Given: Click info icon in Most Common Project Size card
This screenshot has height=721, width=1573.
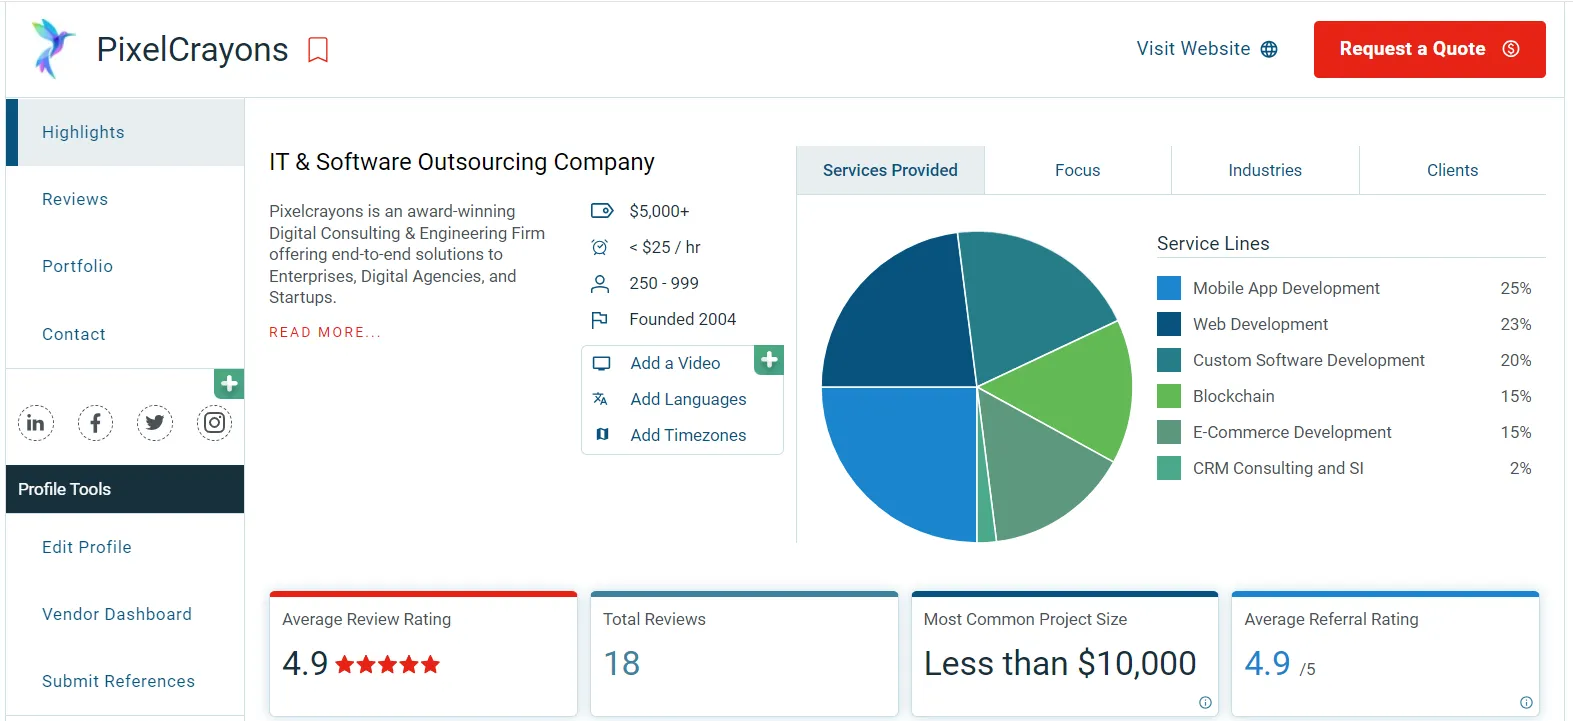Looking at the screenshot, I should [x=1205, y=702].
